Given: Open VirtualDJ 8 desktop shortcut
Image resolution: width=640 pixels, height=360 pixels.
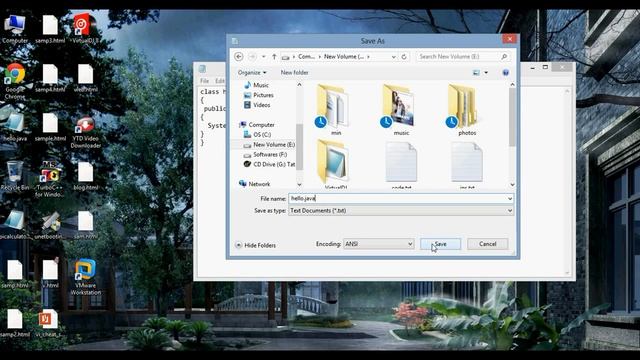Looking at the screenshot, I should [x=85, y=29].
